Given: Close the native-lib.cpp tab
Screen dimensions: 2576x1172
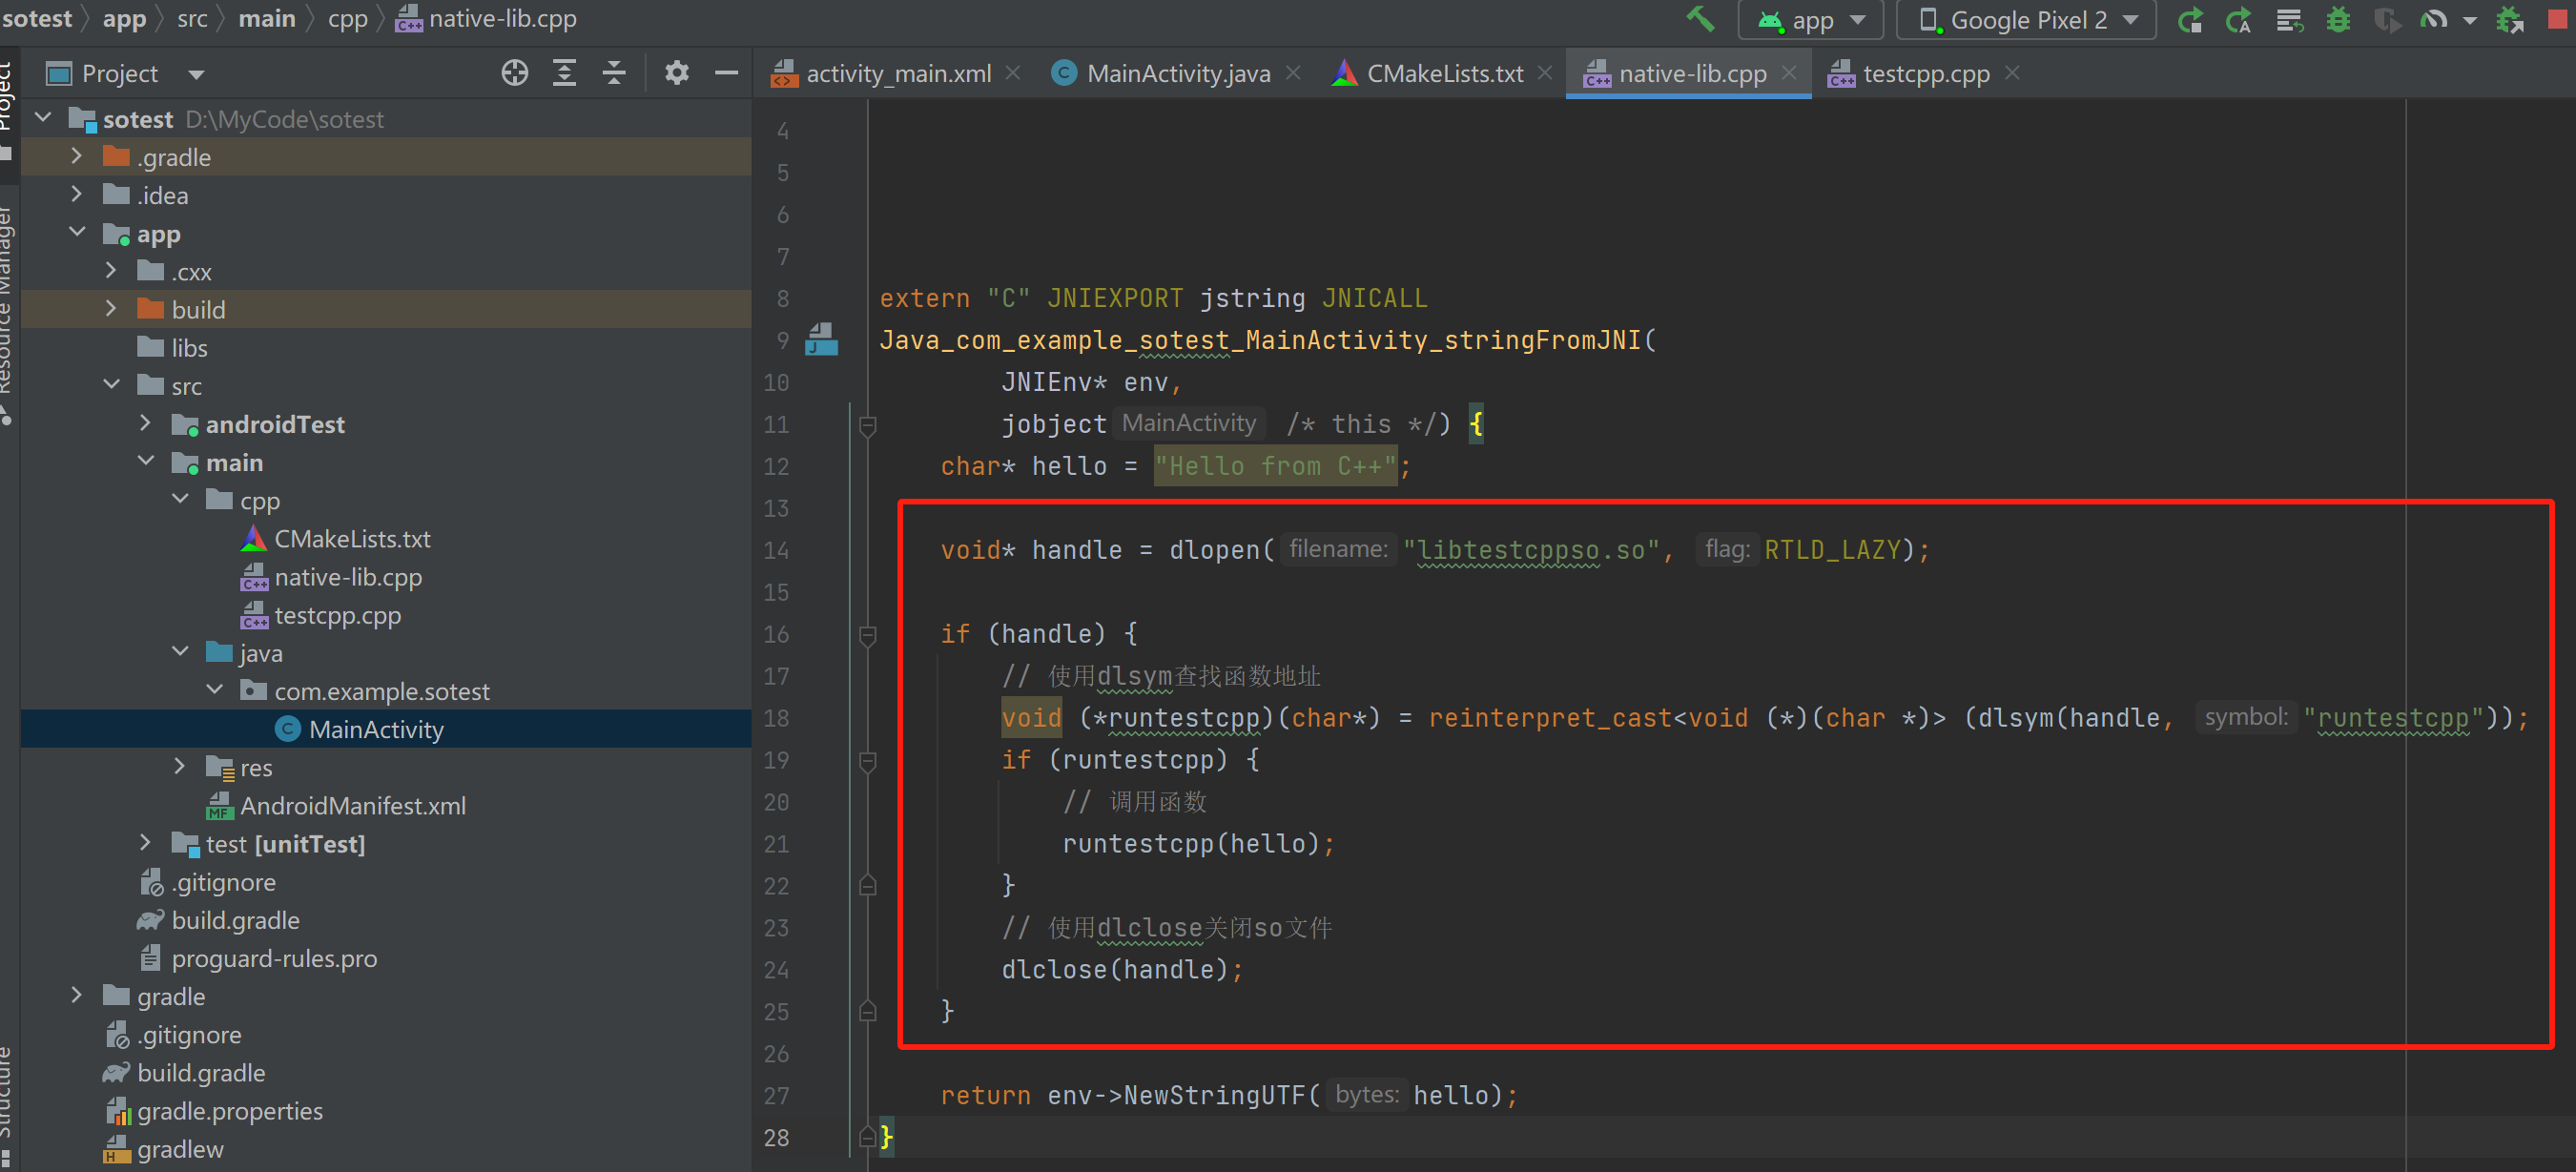Looking at the screenshot, I should 1789,73.
